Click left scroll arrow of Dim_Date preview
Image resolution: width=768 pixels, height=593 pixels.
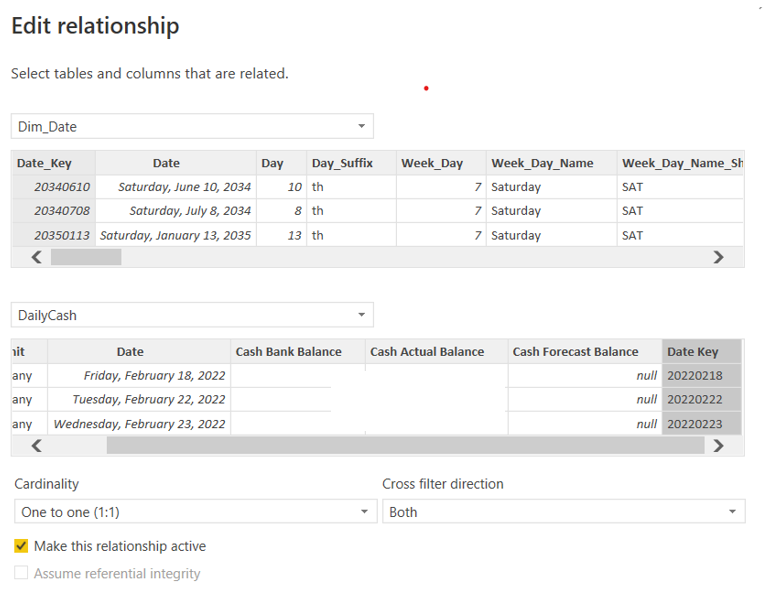pos(36,257)
